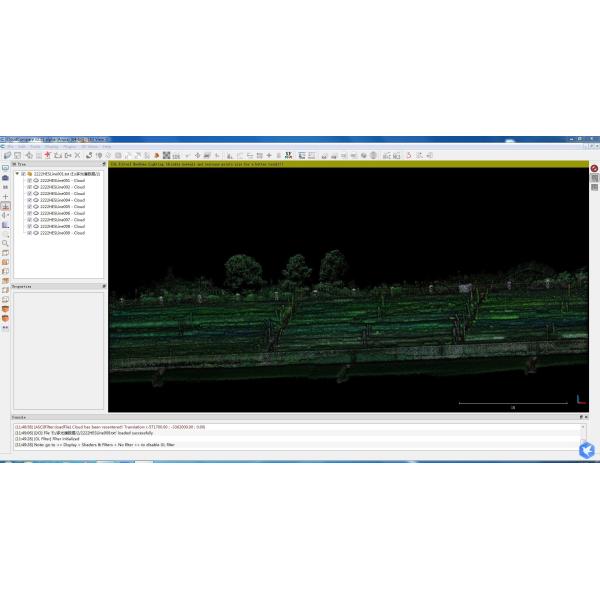Uncheck the 2222HESLine001.txt root folder checkbox

(23, 174)
